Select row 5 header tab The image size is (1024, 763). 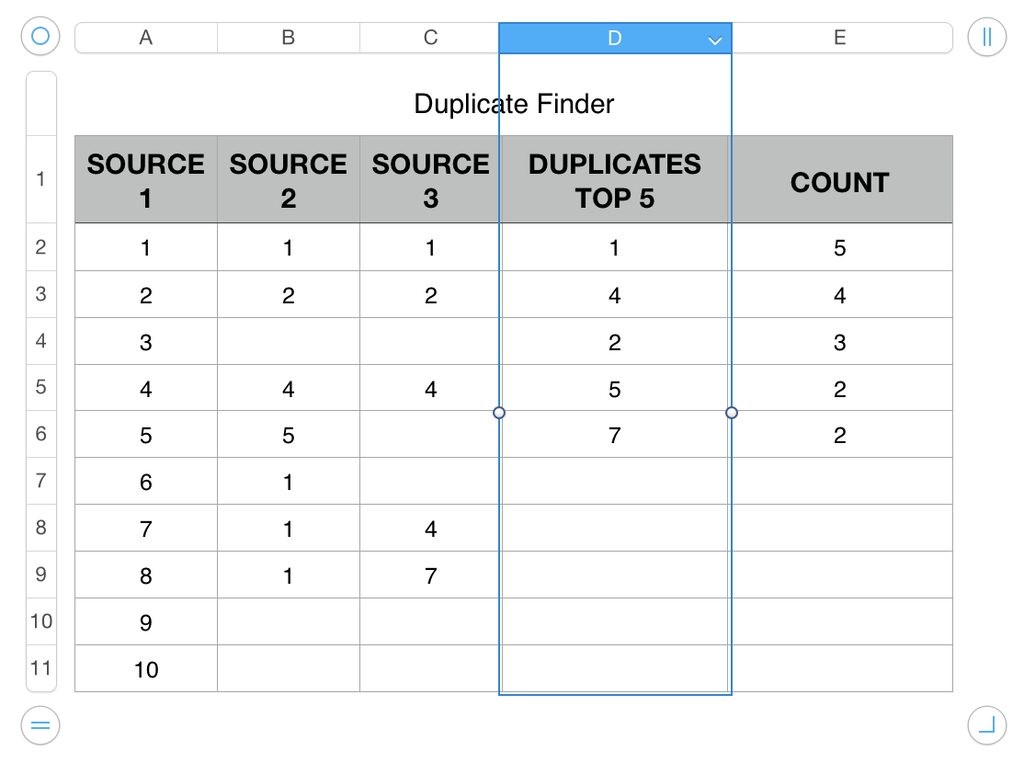coord(41,387)
